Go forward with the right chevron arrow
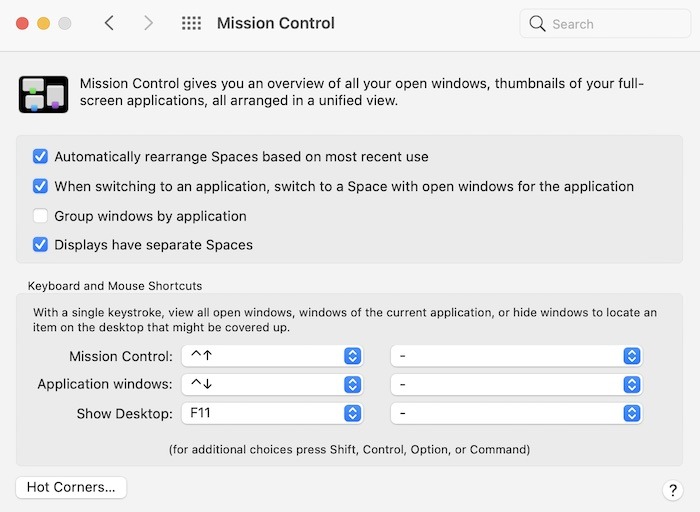Viewport: 700px width, 512px height. click(x=148, y=23)
